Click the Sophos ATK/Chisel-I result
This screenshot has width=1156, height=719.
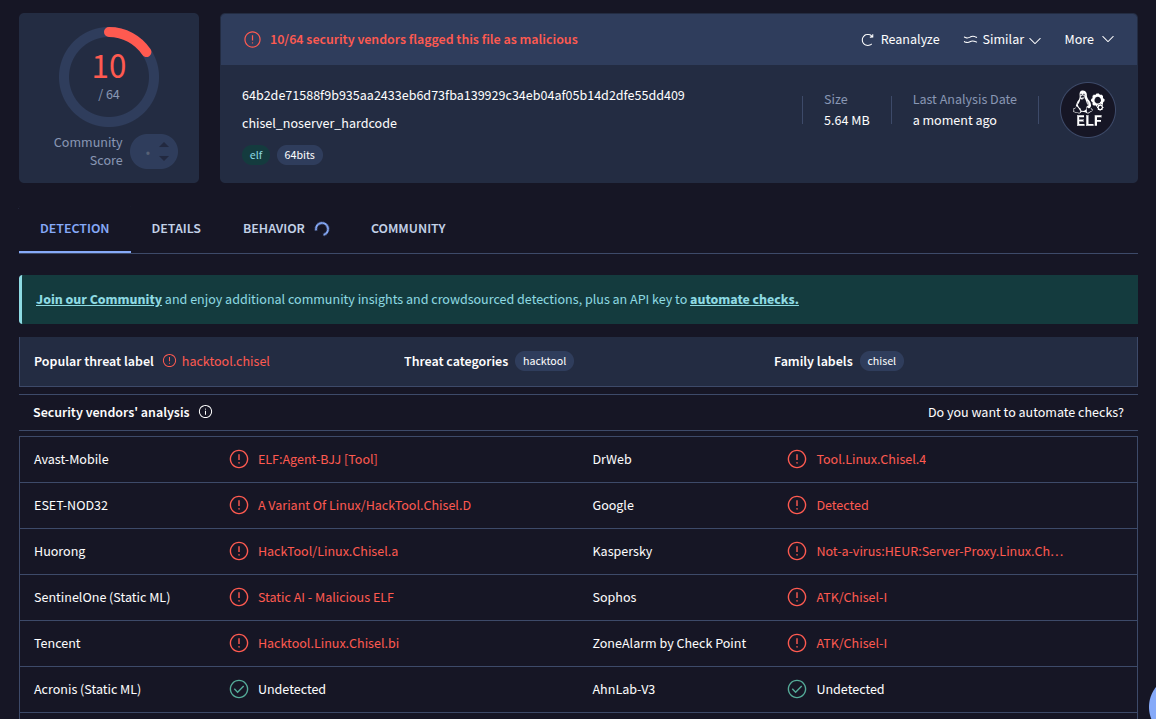tap(852, 597)
